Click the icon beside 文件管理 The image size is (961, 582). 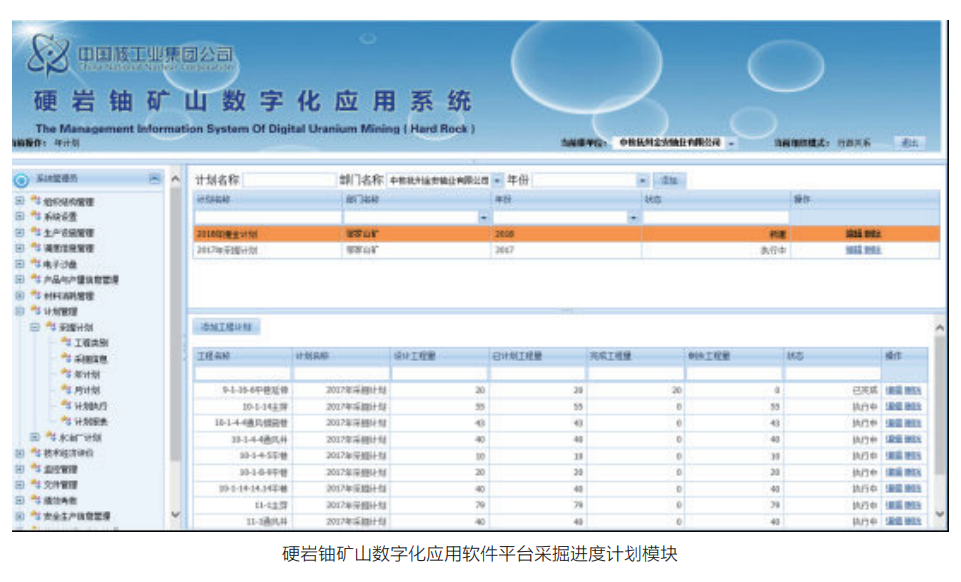(x=36, y=485)
